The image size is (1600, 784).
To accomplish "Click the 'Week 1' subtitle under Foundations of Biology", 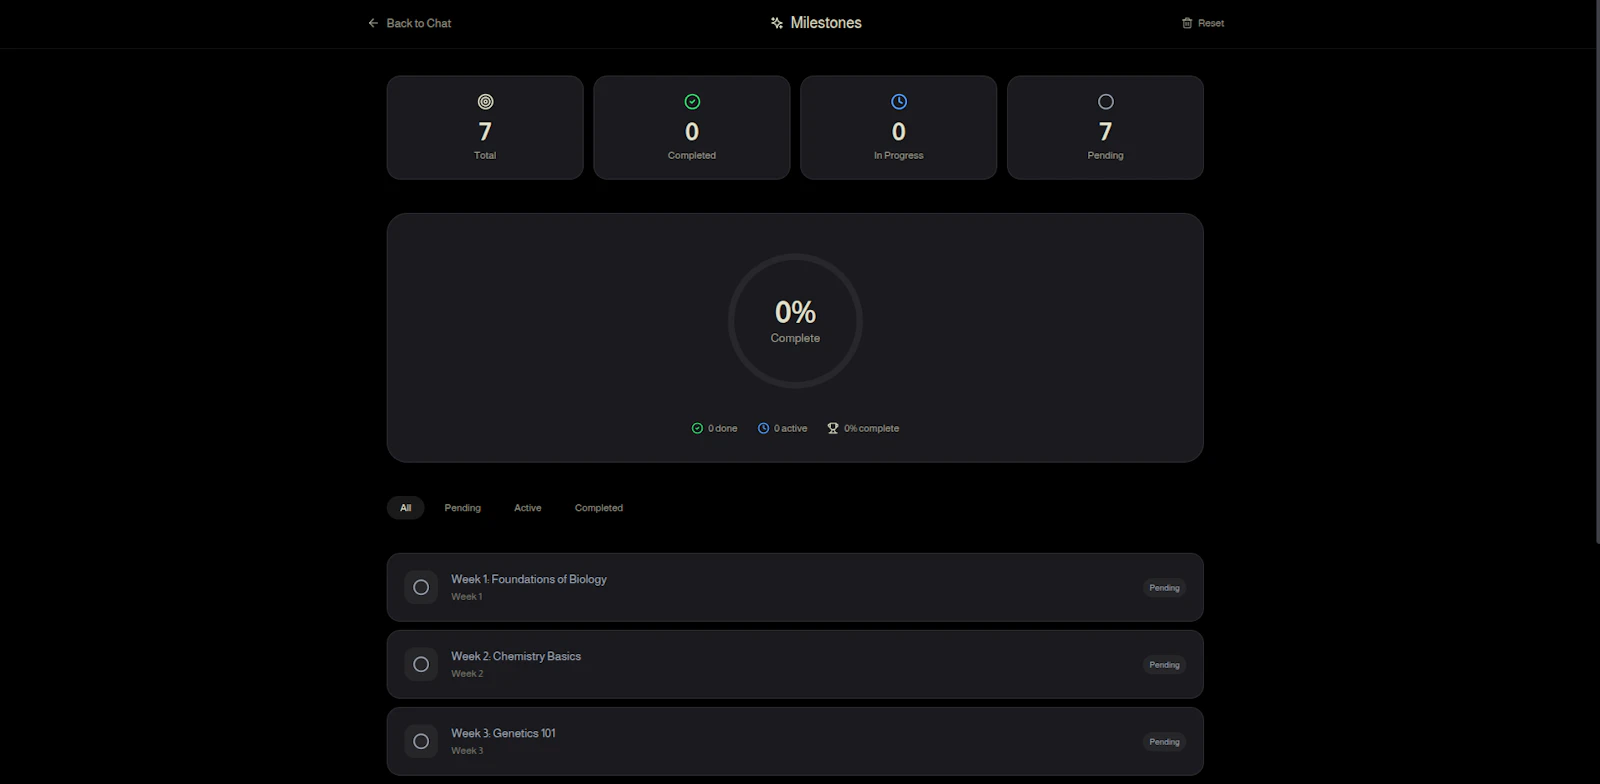I will [x=467, y=597].
